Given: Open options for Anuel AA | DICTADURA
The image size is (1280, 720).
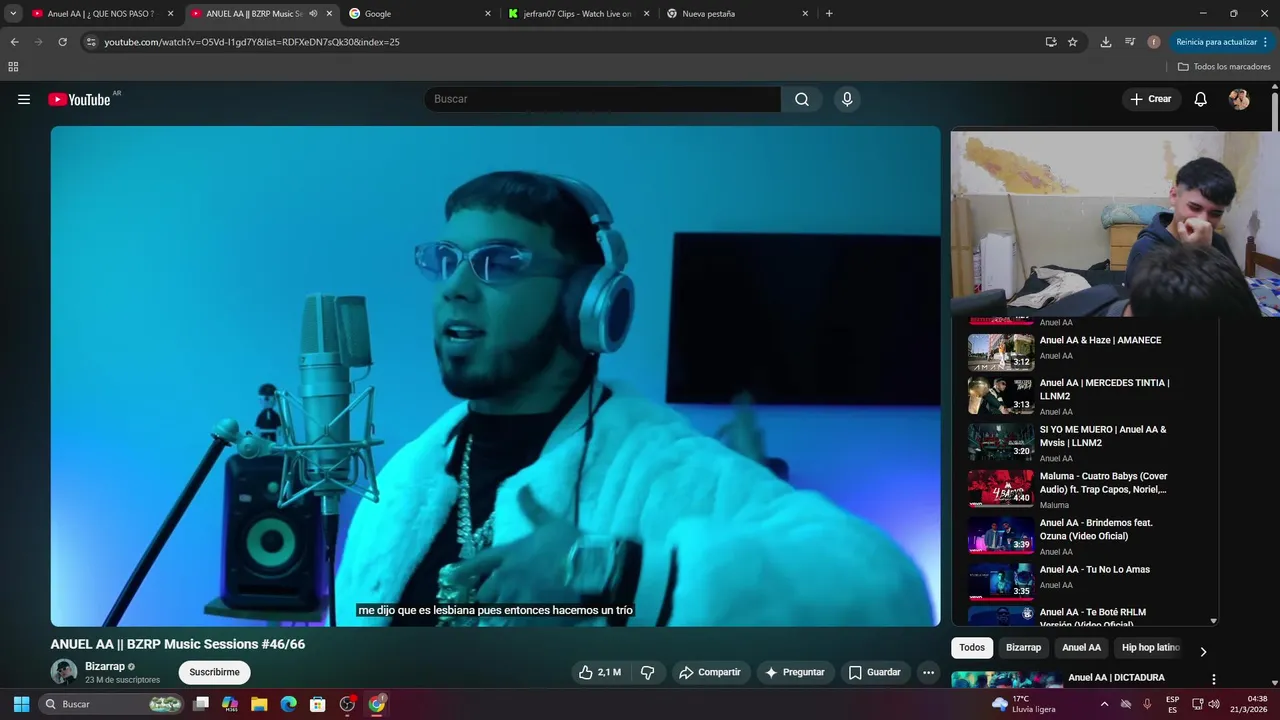Looking at the screenshot, I should (1214, 679).
